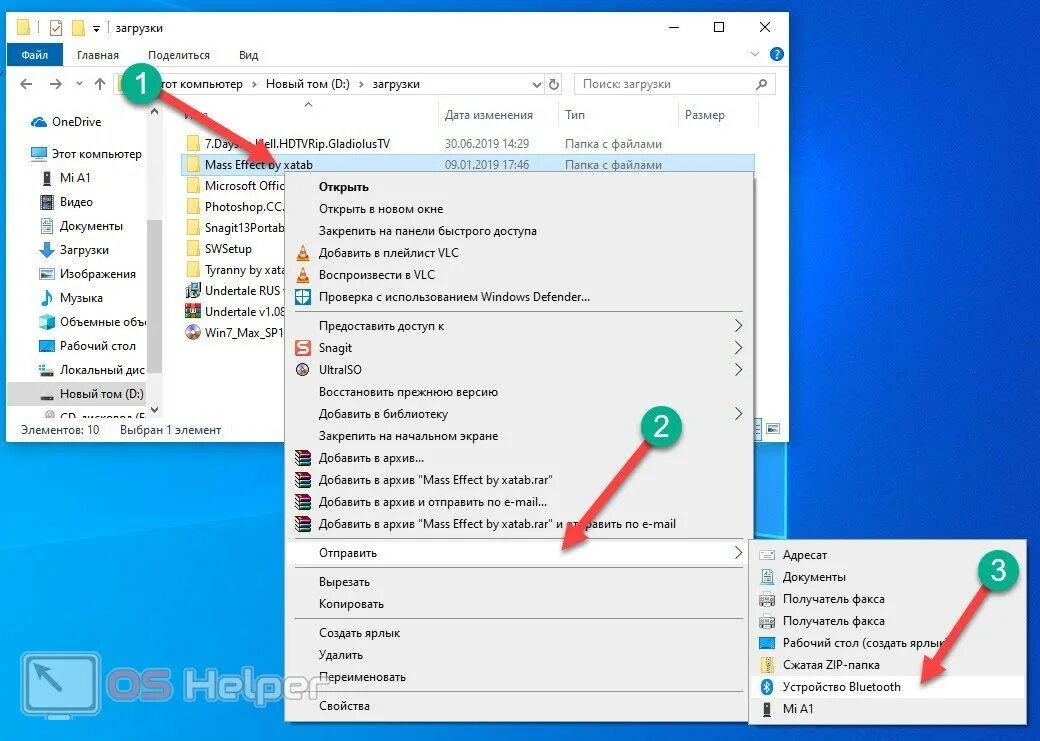Click the Документы icon in the Send to submenu
Screen dimensions: 1040x741
(x=767, y=576)
